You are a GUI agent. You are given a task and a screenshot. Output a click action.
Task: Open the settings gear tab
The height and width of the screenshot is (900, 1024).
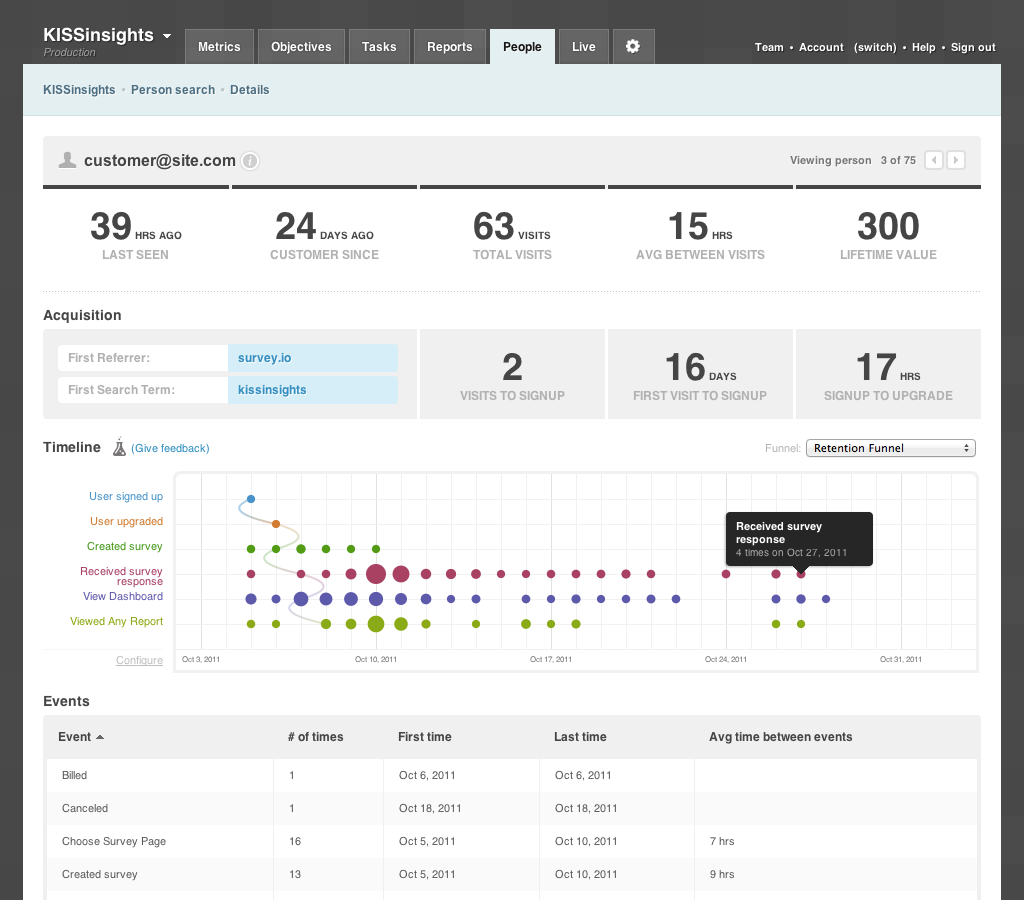pyautogui.click(x=632, y=47)
